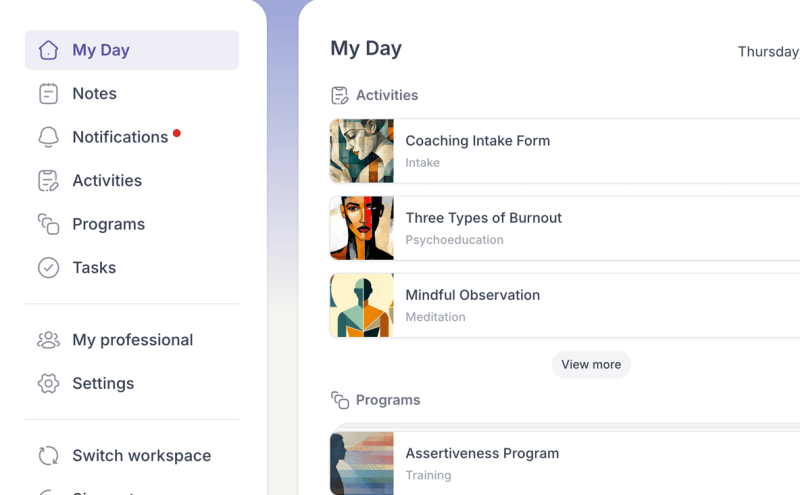Screen dimensions: 800x495
Task: Click the Mindful Observation thumbnail image
Action: pyautogui.click(x=362, y=305)
